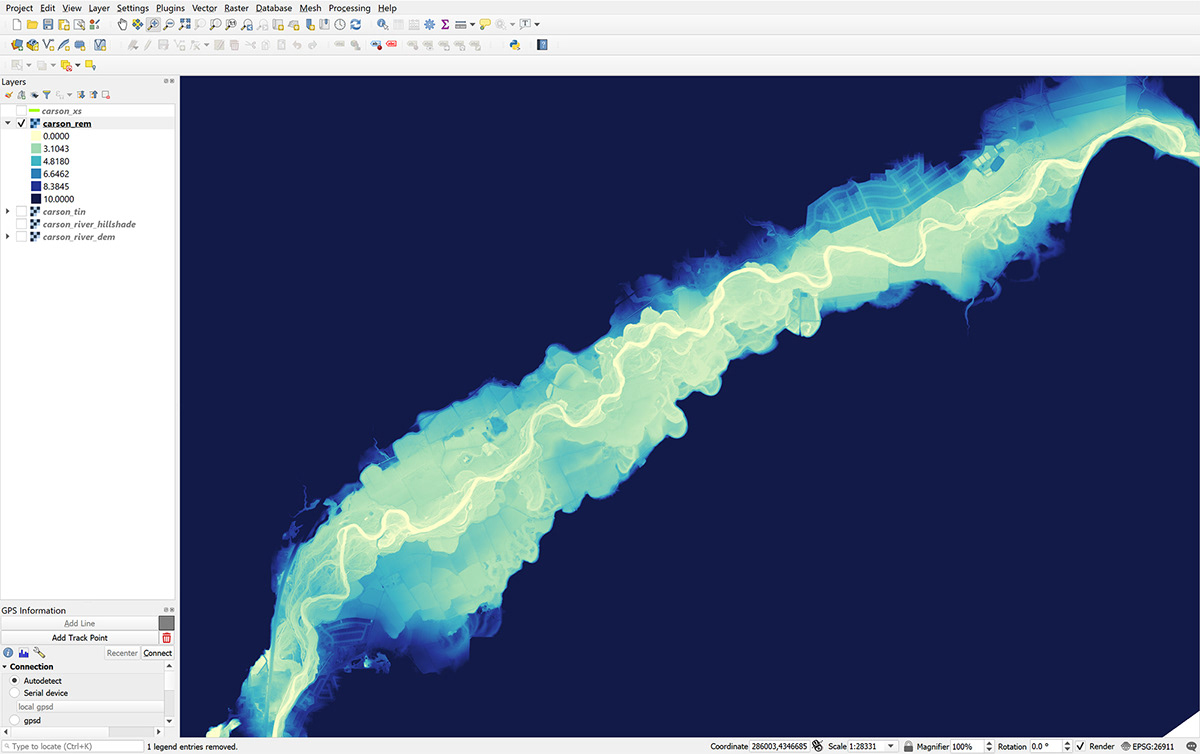Expand the carson_tin layer entry
Image resolution: width=1200 pixels, height=754 pixels.
click(x=7, y=211)
